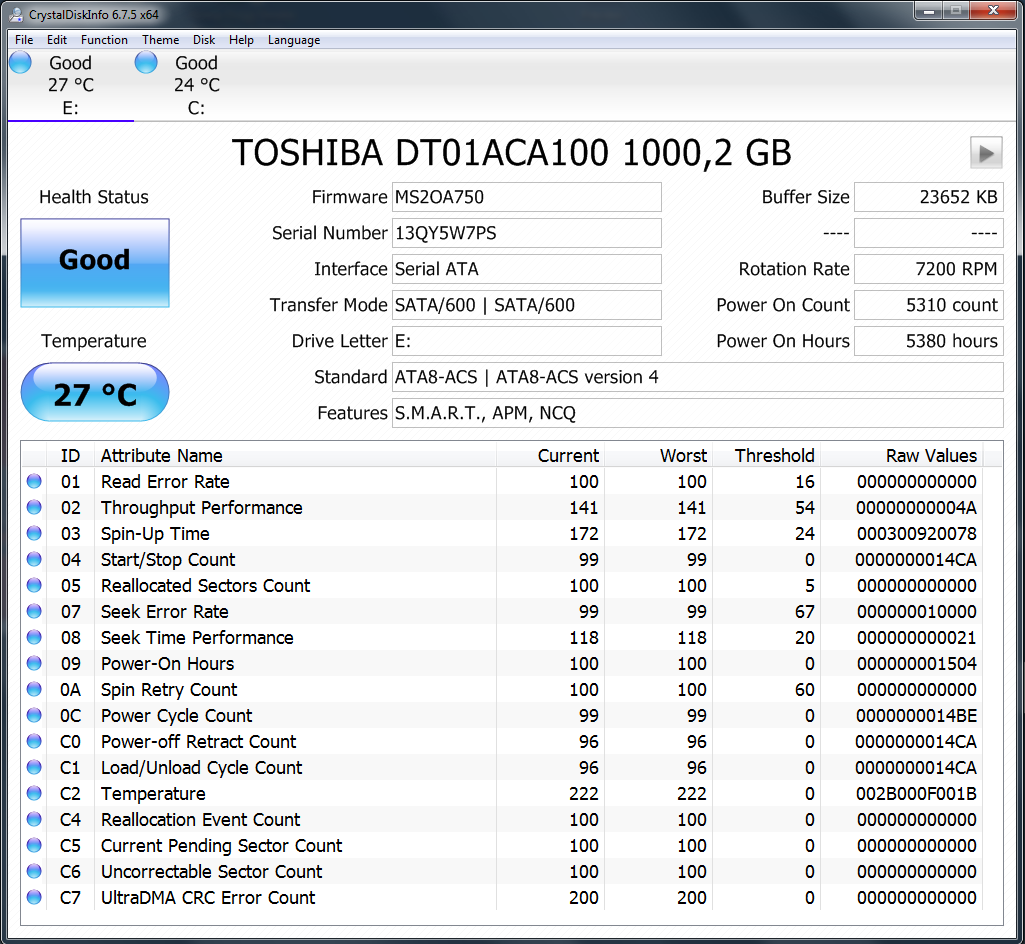Click the Worst column header

point(658,455)
